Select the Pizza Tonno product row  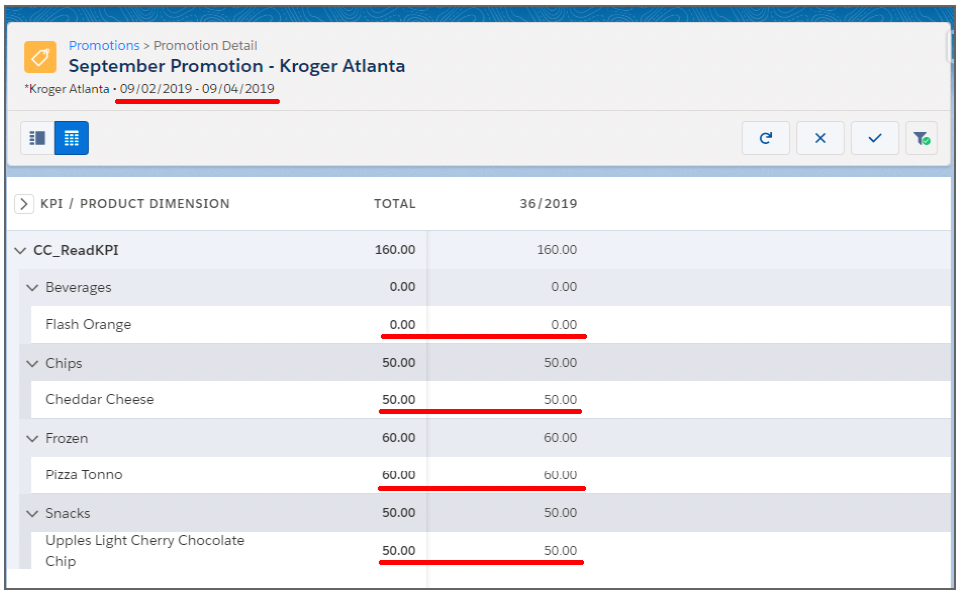491,475
